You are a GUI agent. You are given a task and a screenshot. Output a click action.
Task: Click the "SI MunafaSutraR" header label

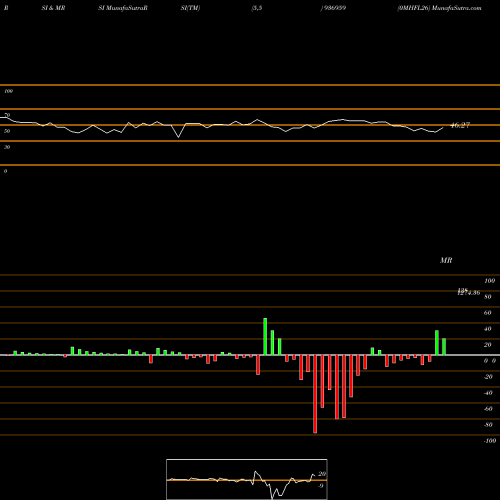point(123,8)
